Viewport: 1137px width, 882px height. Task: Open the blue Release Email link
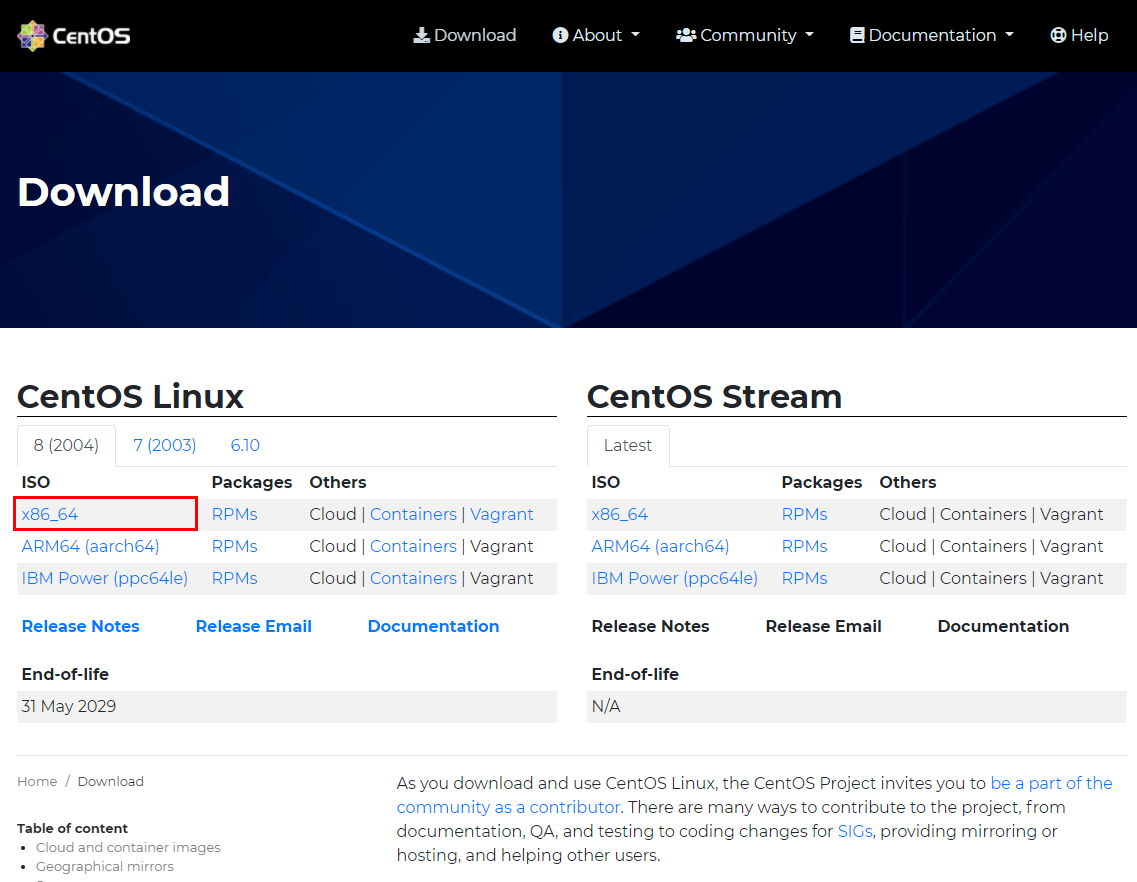point(254,626)
